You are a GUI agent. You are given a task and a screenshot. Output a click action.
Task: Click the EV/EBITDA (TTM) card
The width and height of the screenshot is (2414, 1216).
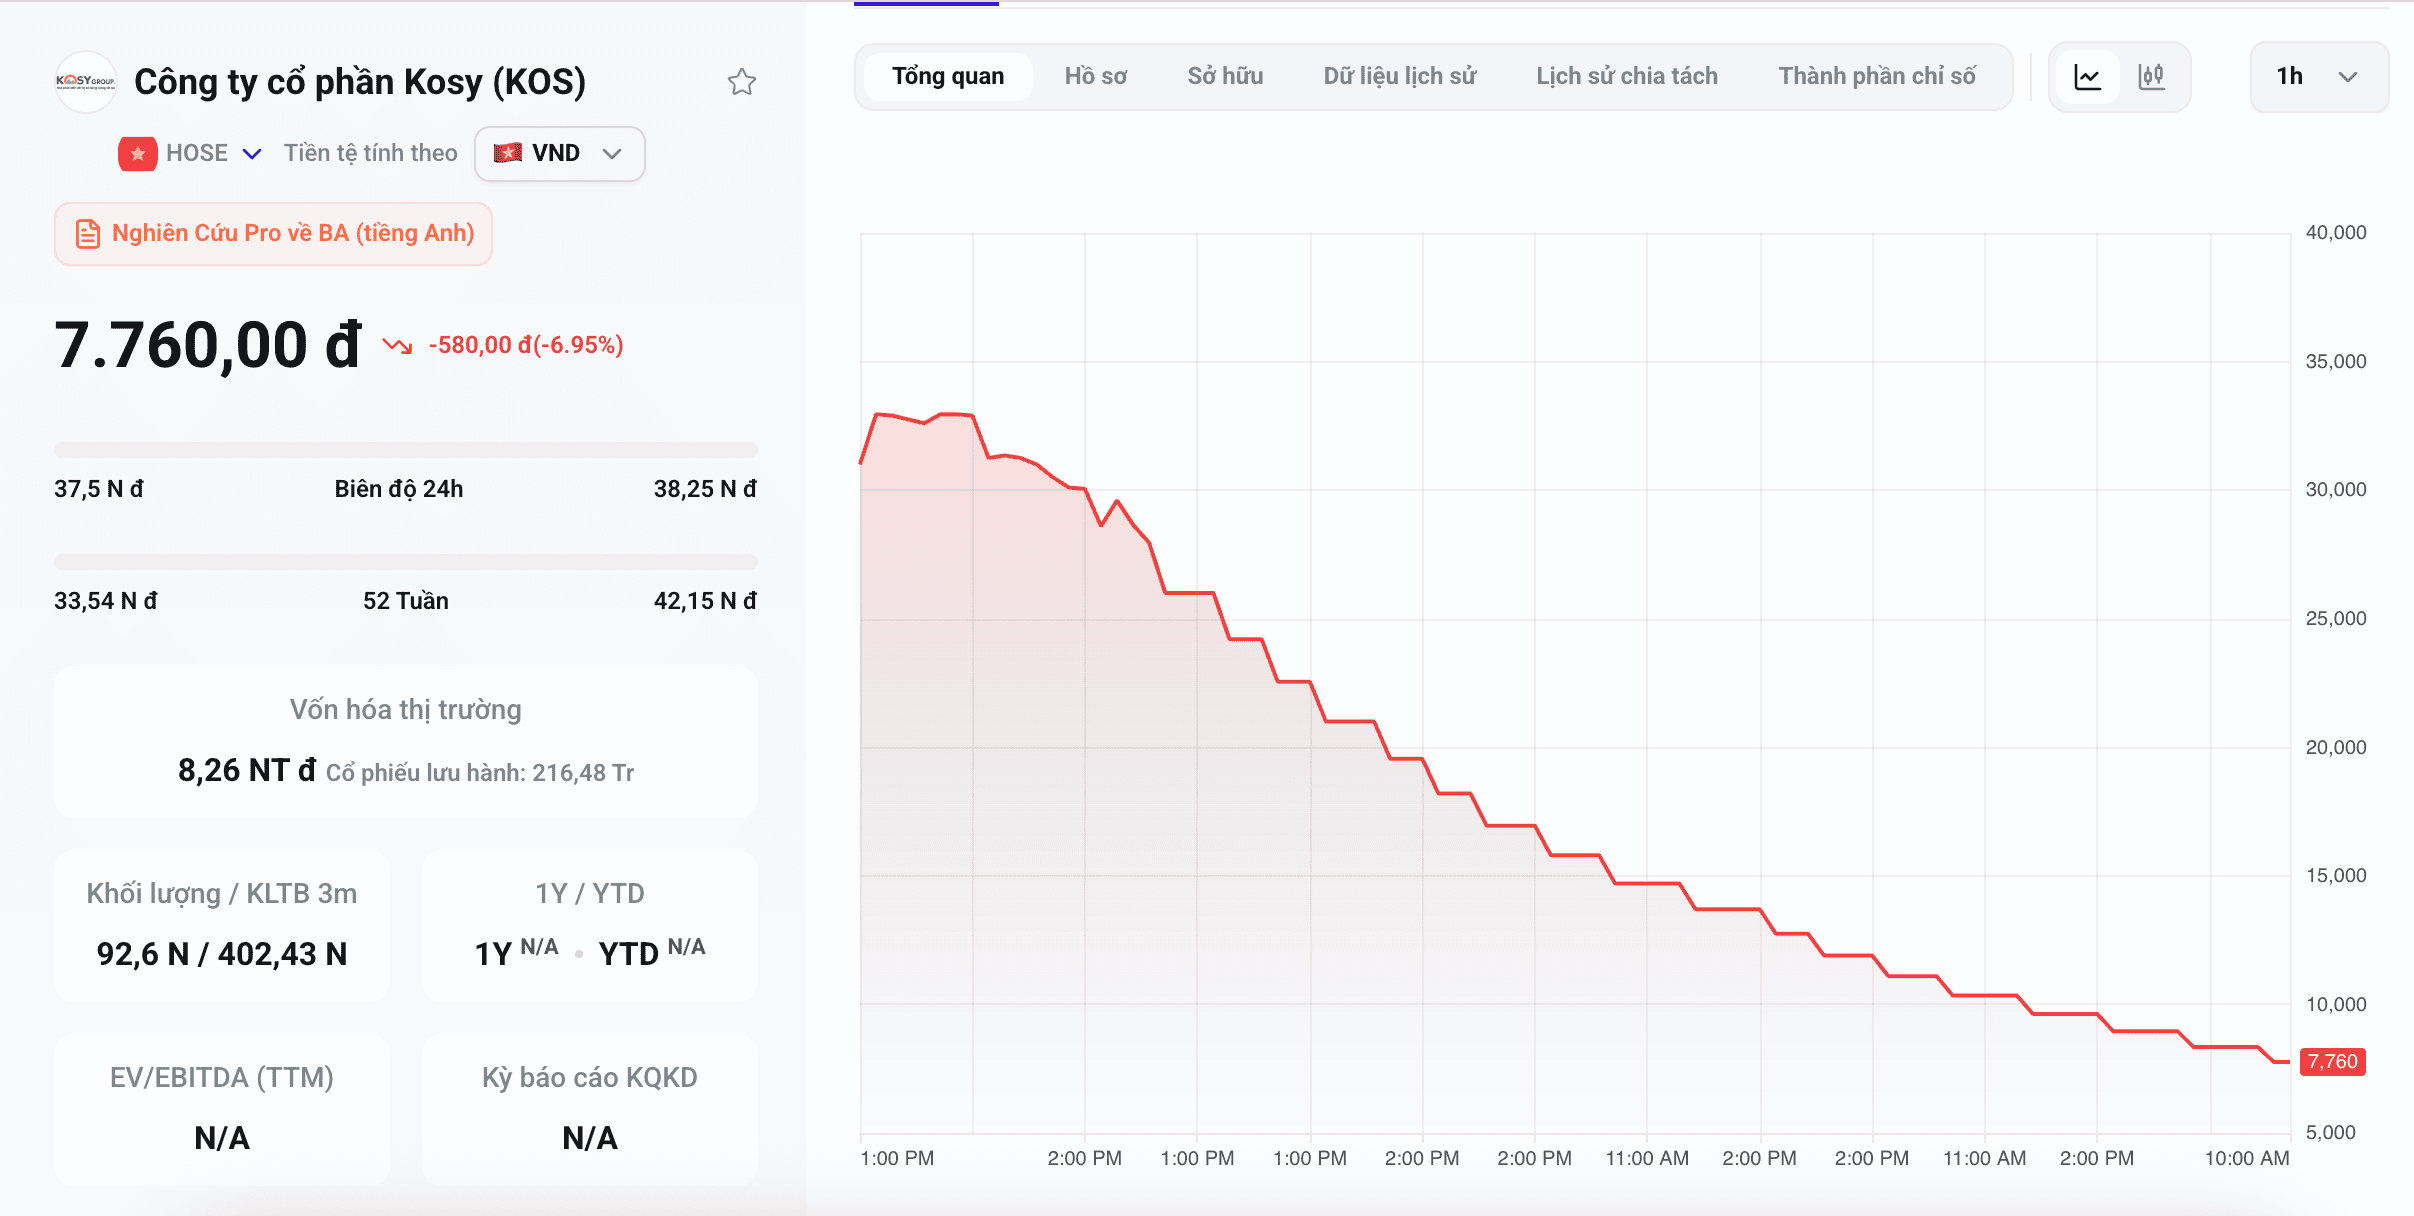pyautogui.click(x=222, y=1110)
